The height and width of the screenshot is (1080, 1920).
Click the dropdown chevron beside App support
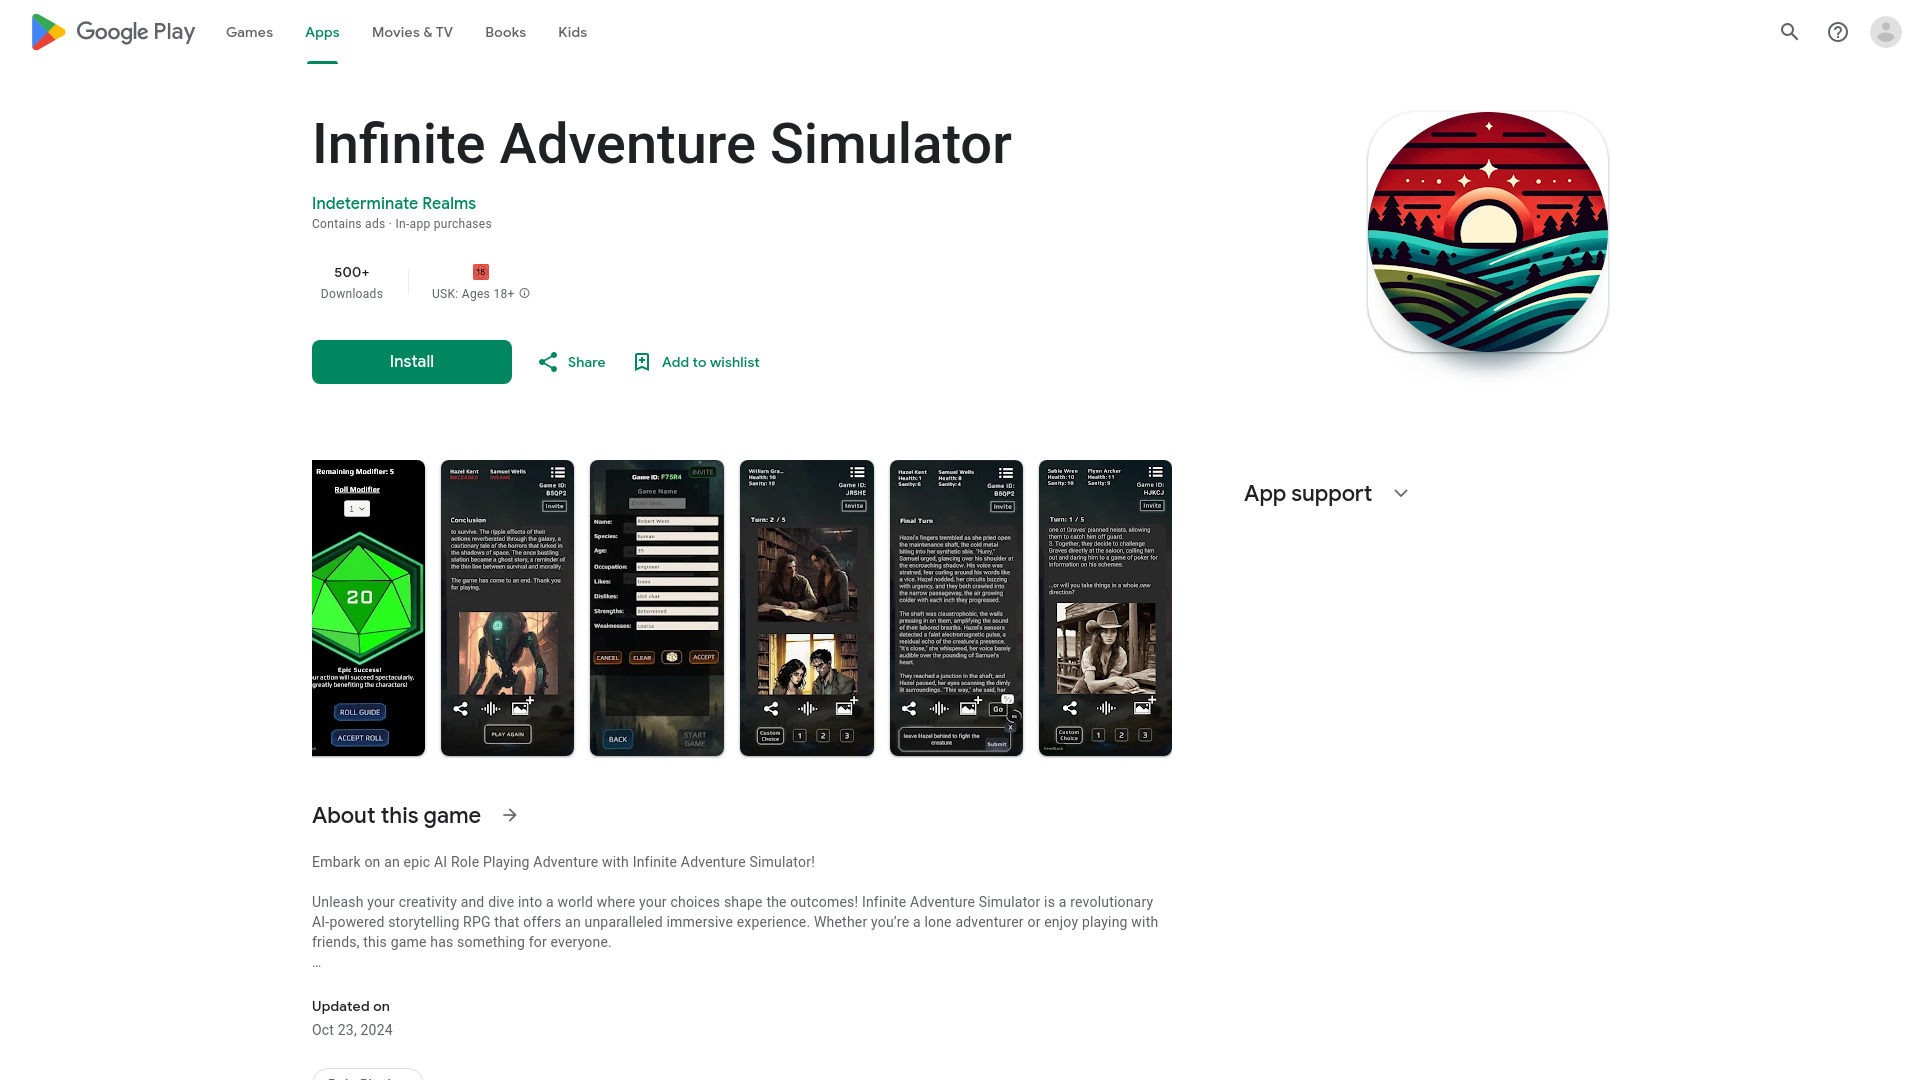[1400, 493]
